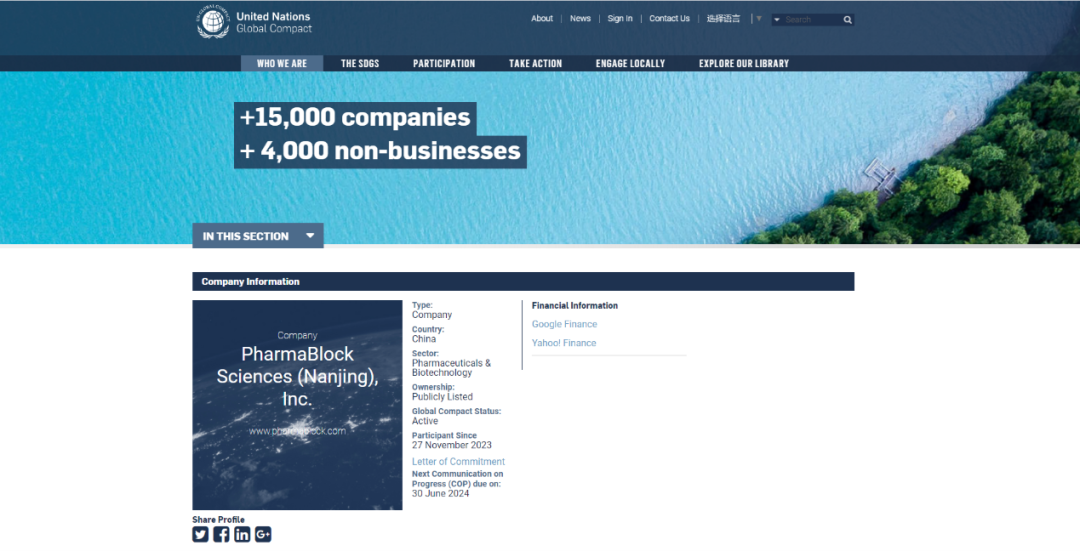1080x551 pixels.
Task: Open the Google Finance link
Action: coord(564,324)
